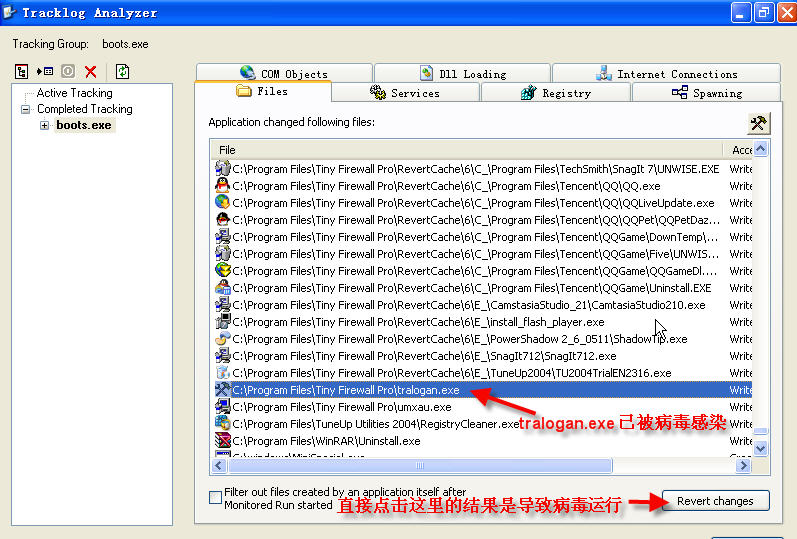
Task: Click the QQGame Five UNWIS file icon
Action: click(x=223, y=253)
